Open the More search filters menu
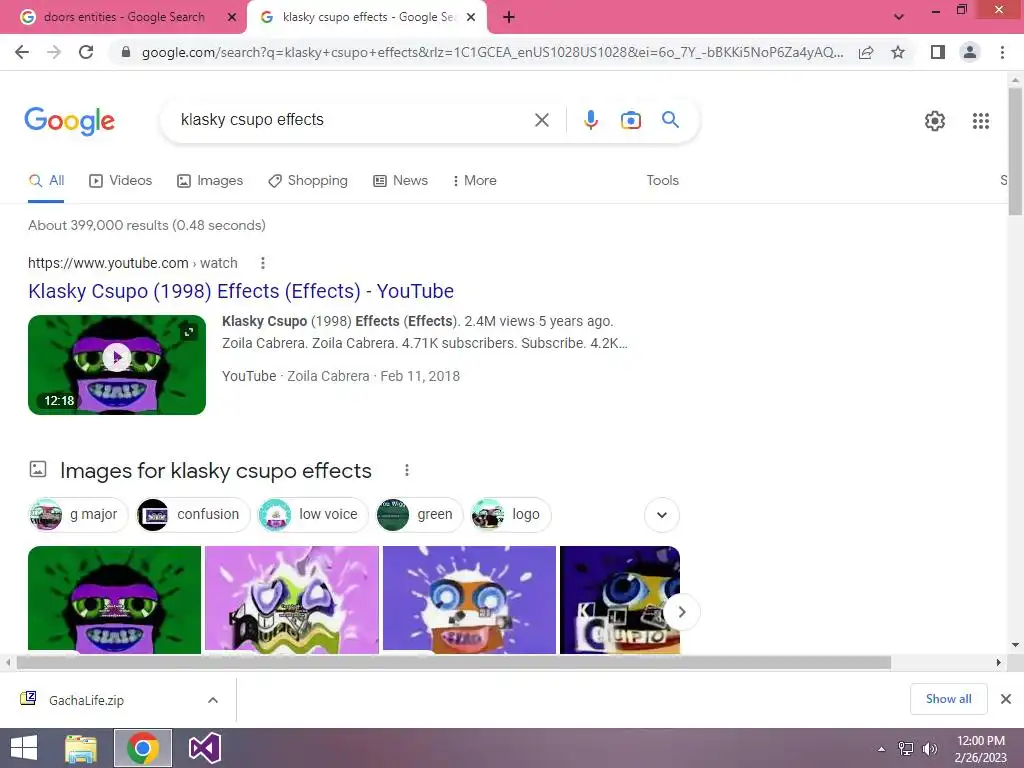 475,180
